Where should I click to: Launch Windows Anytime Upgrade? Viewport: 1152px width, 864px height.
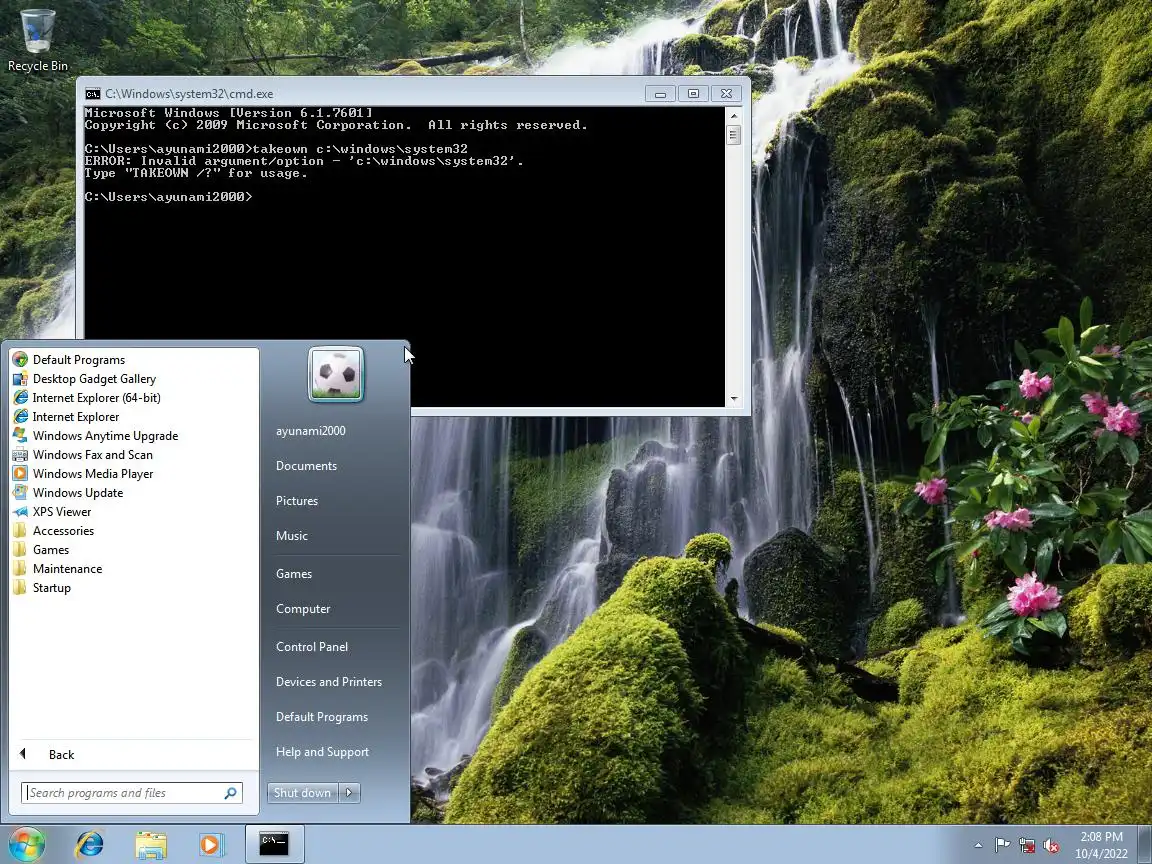[x=96, y=436]
